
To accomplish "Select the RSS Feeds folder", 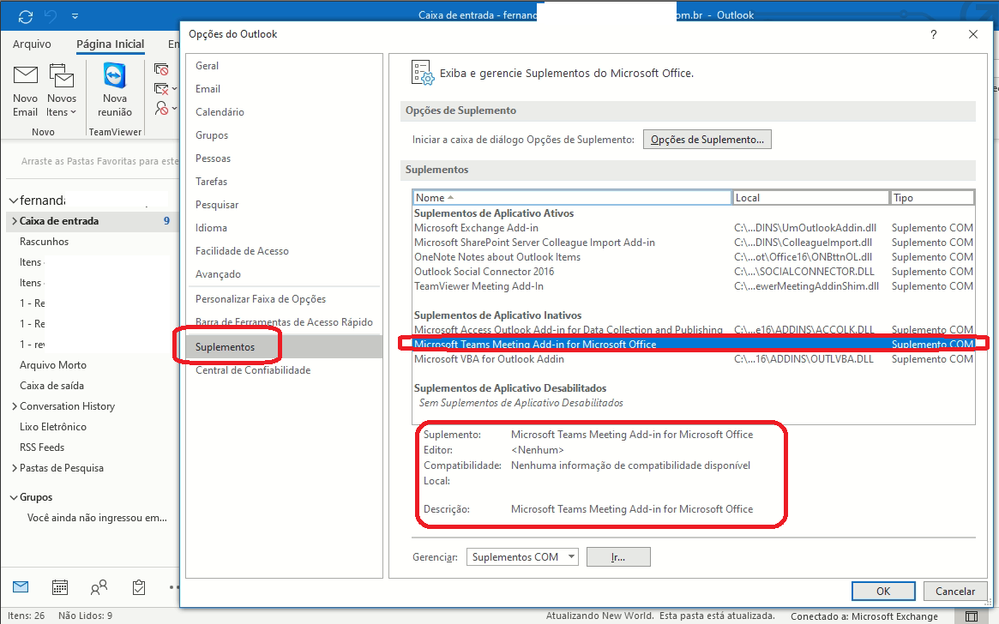I will [x=42, y=447].
